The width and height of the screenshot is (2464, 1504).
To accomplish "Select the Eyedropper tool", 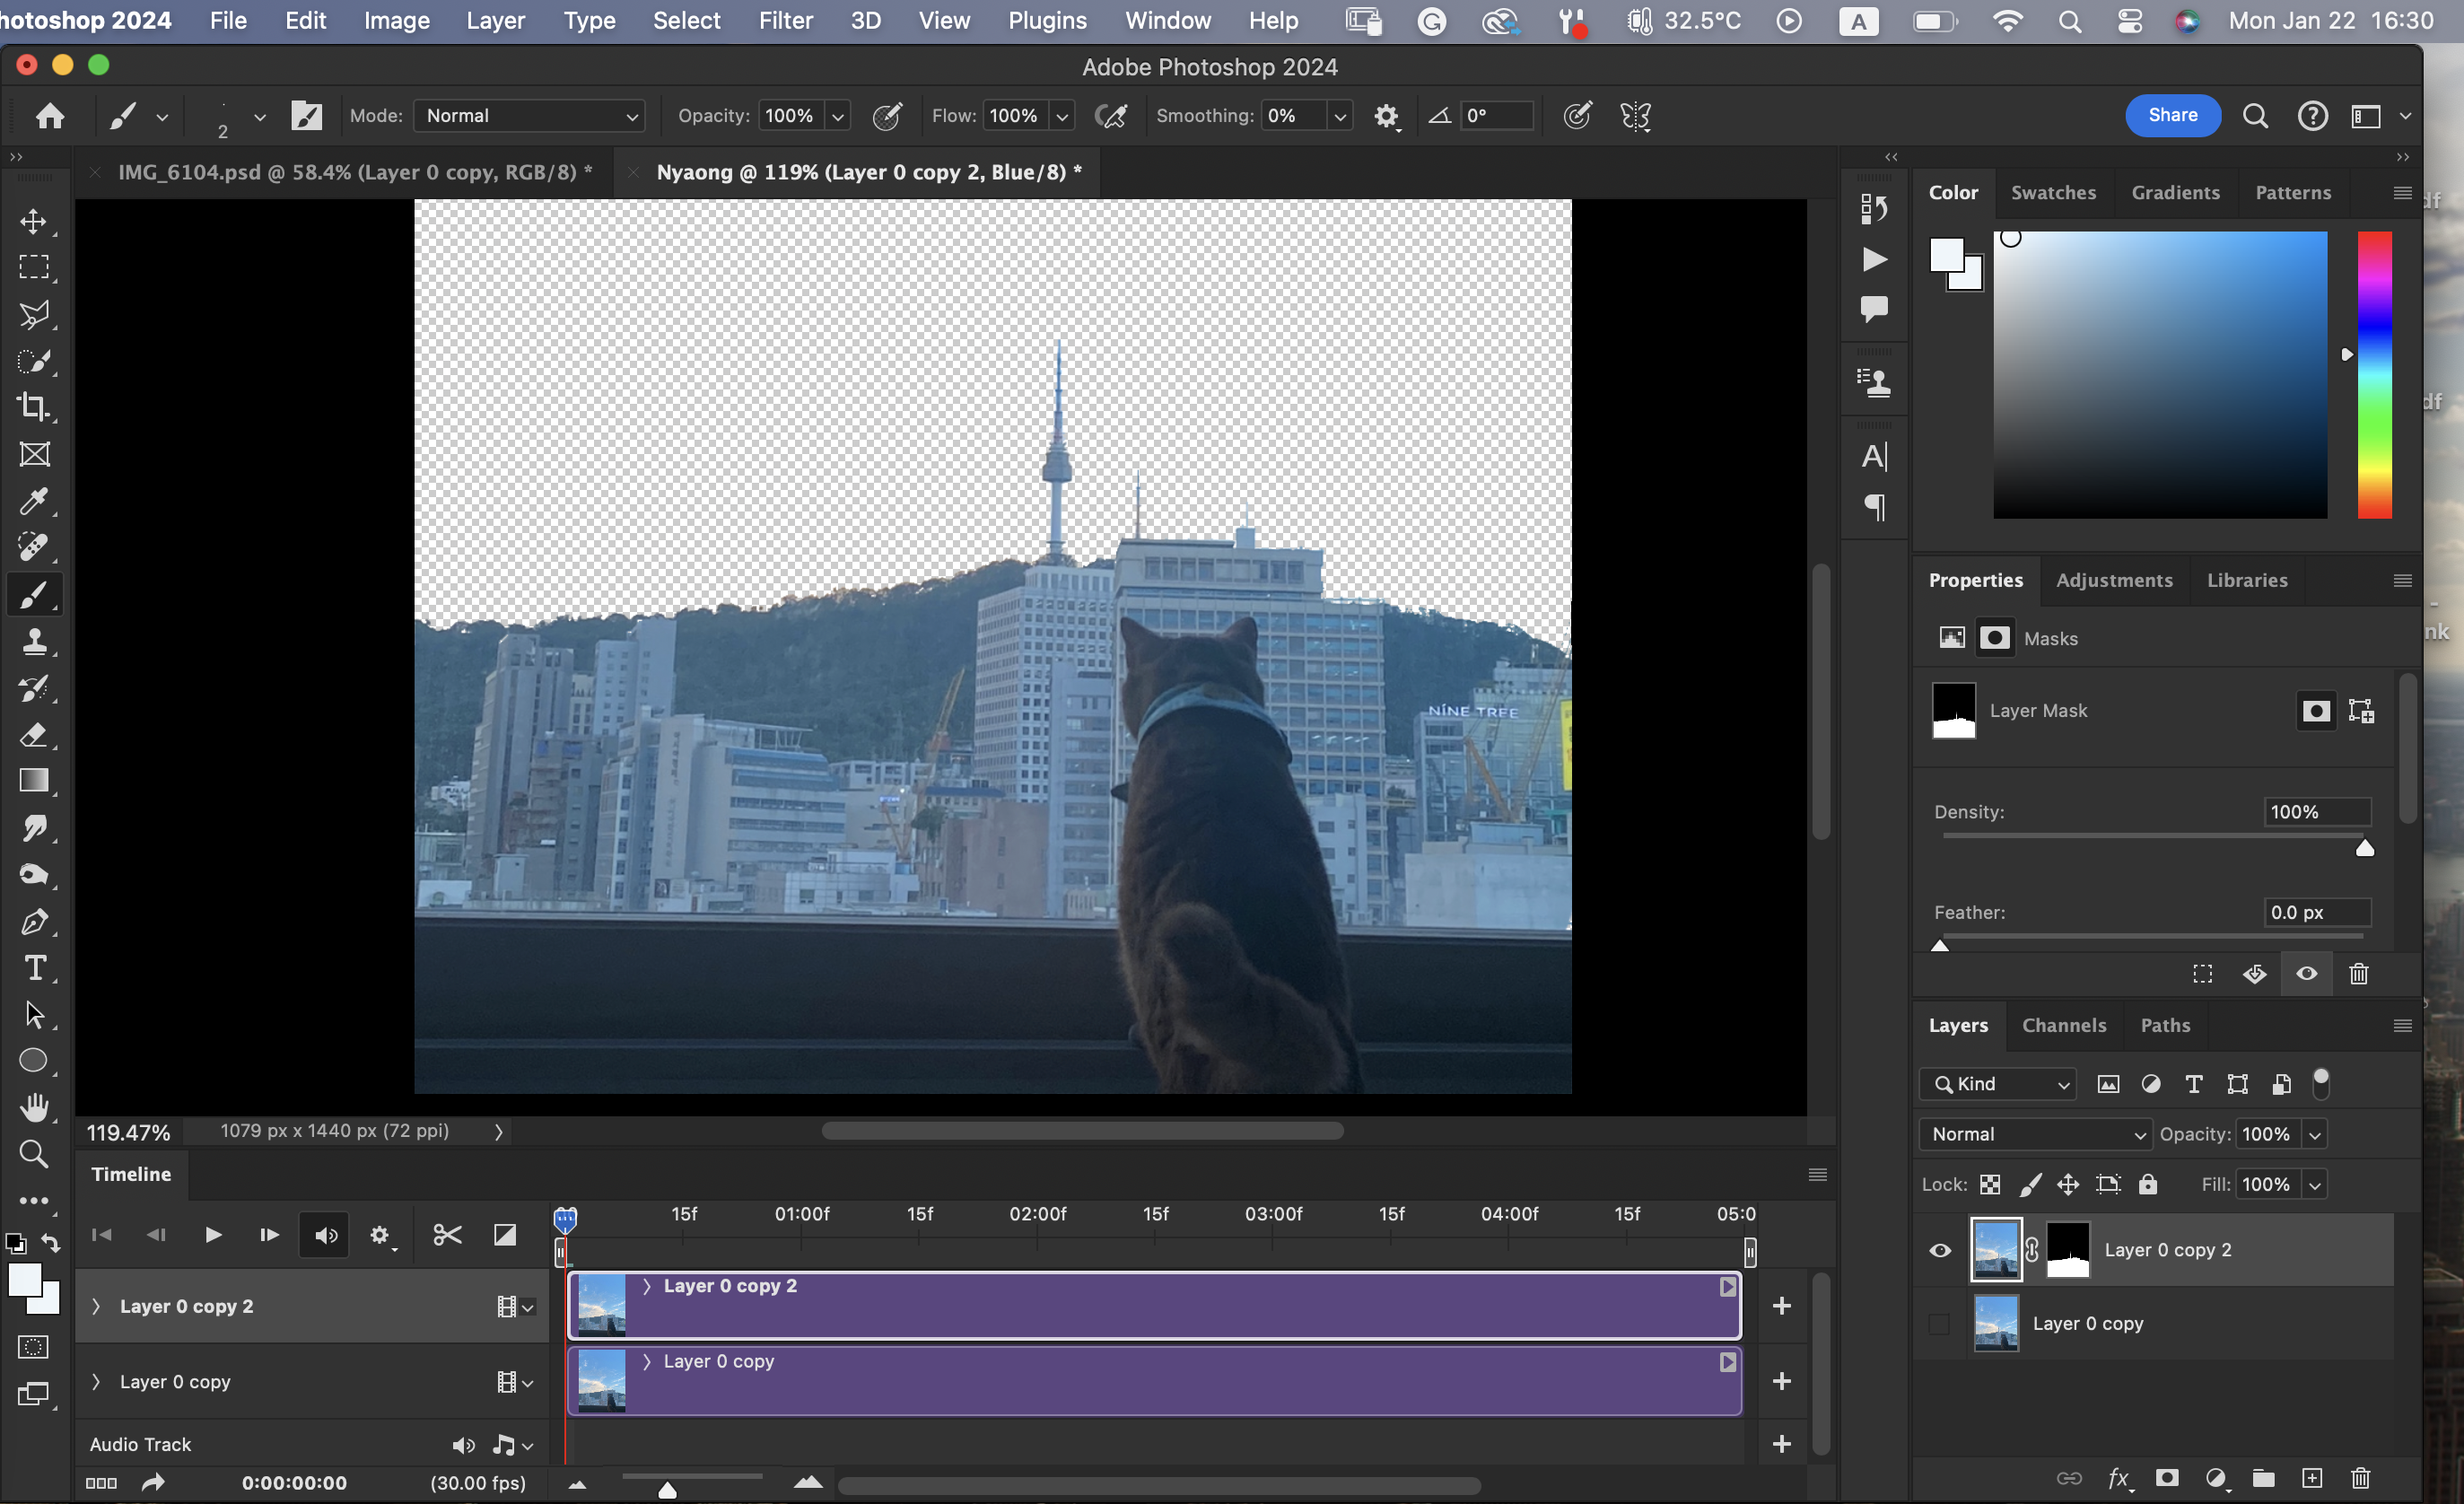I will pyautogui.click(x=34, y=501).
